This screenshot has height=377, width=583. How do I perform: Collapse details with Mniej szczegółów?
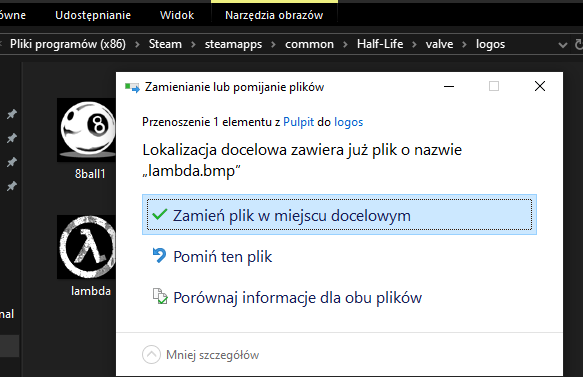pos(201,355)
